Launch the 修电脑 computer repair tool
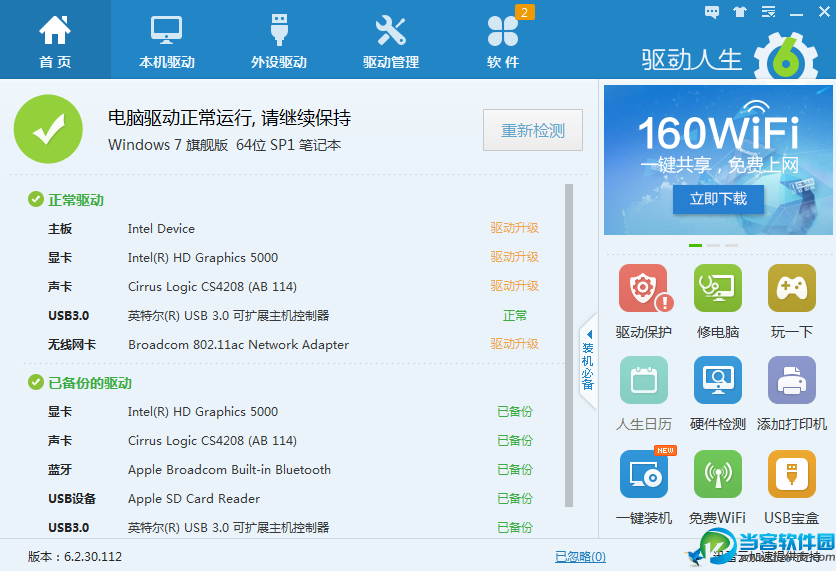Image resolution: width=836 pixels, height=571 pixels. tap(717, 289)
